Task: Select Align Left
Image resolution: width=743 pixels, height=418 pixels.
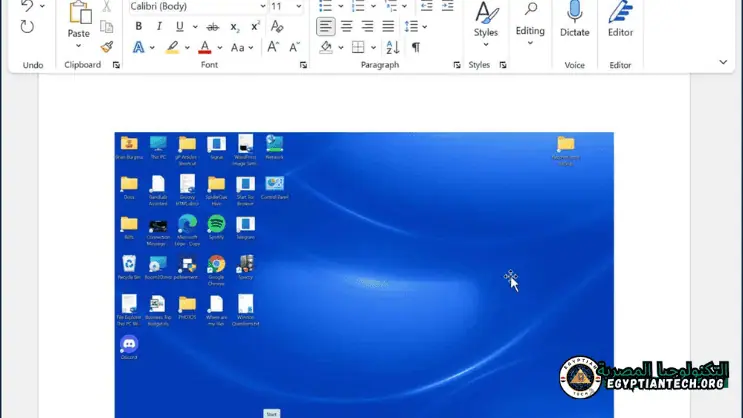Action: click(326, 27)
